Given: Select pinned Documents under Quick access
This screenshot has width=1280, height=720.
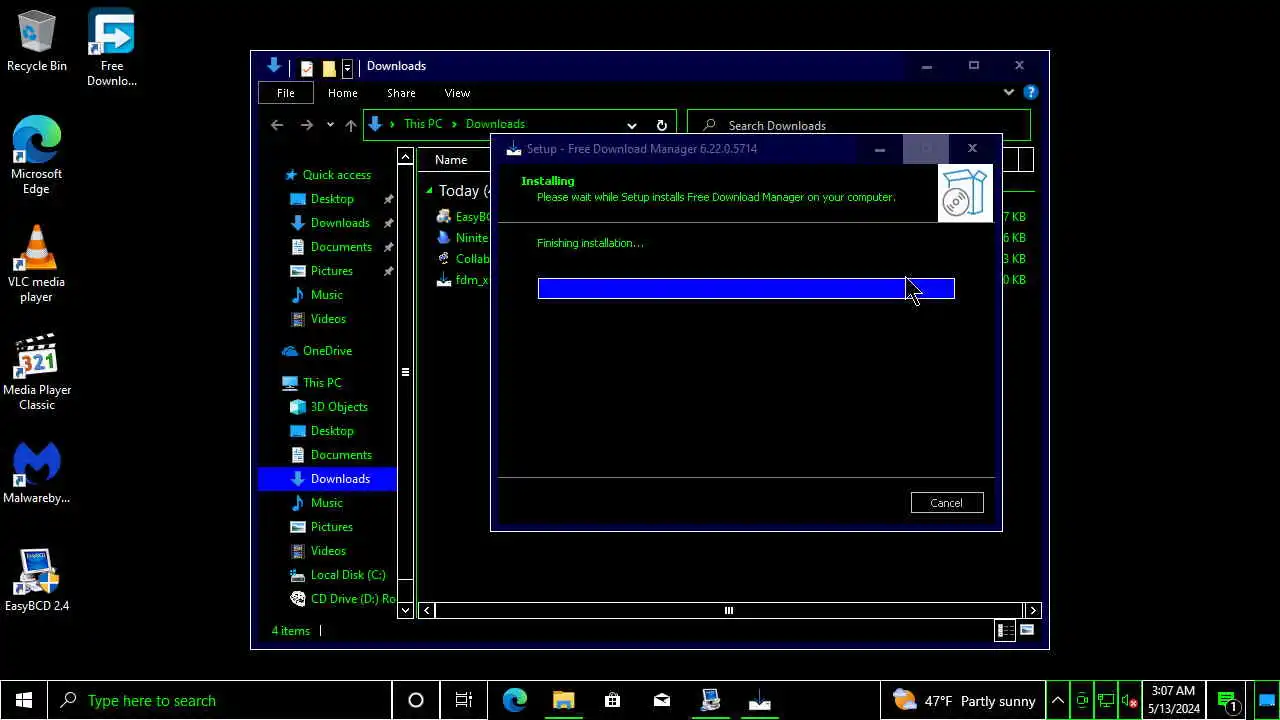Looking at the screenshot, I should (341, 247).
